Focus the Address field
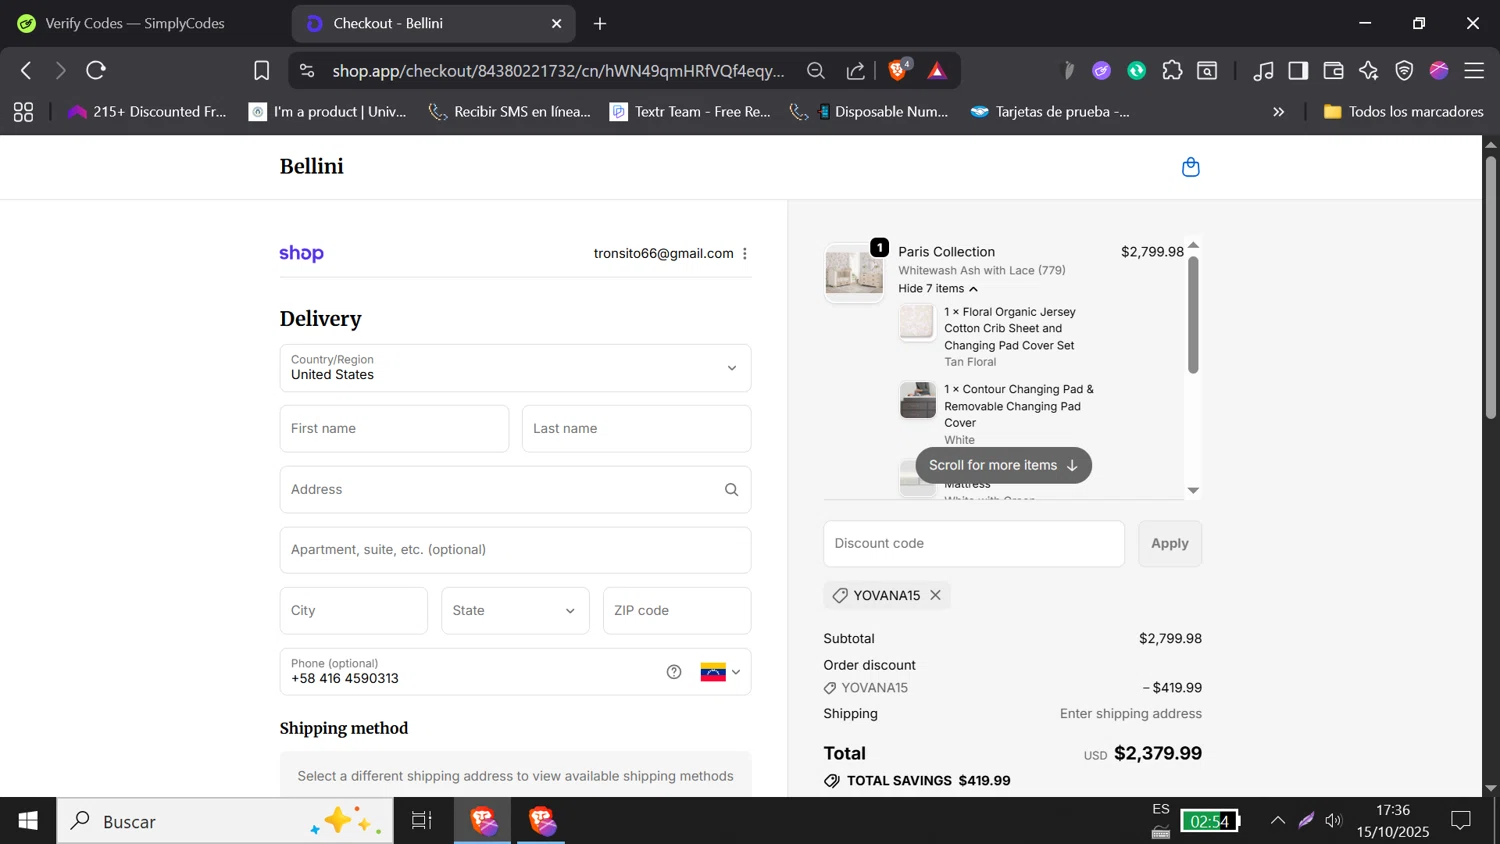This screenshot has width=1500, height=844. tap(515, 490)
